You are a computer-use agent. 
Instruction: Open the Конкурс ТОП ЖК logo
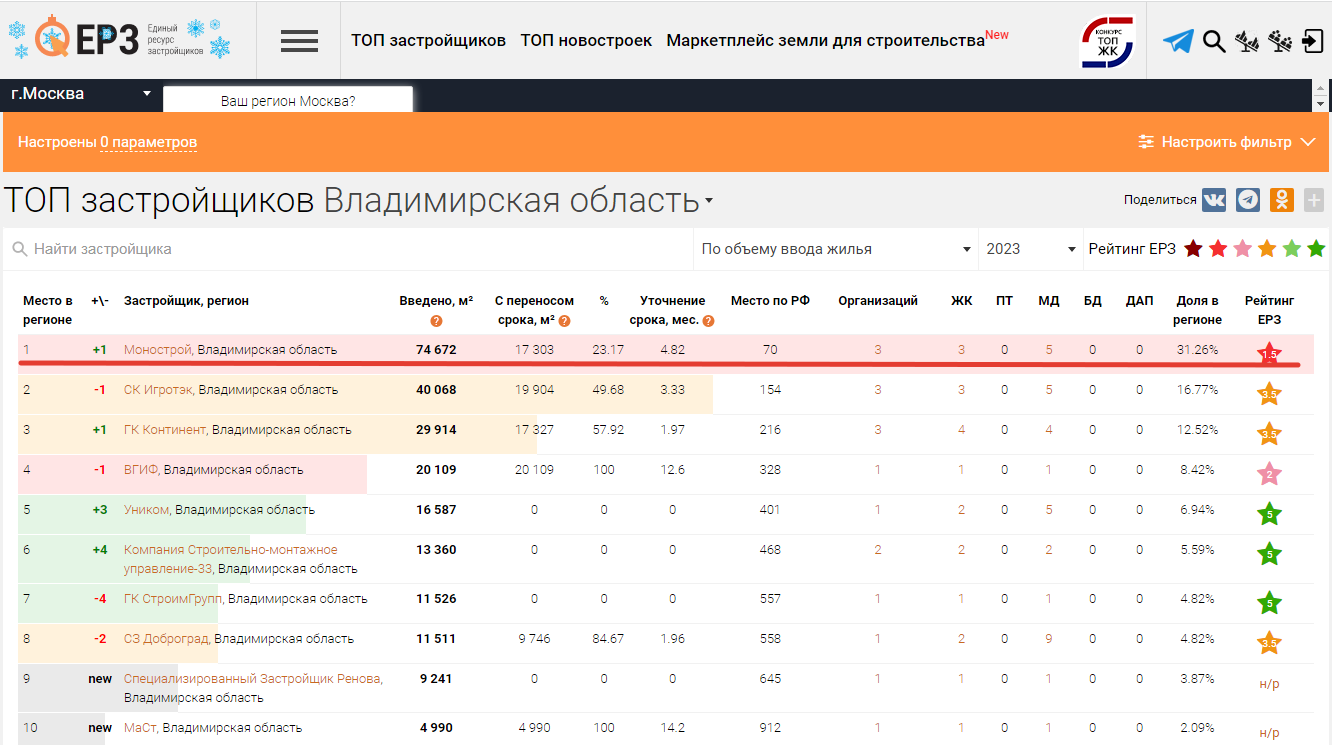(x=1107, y=41)
